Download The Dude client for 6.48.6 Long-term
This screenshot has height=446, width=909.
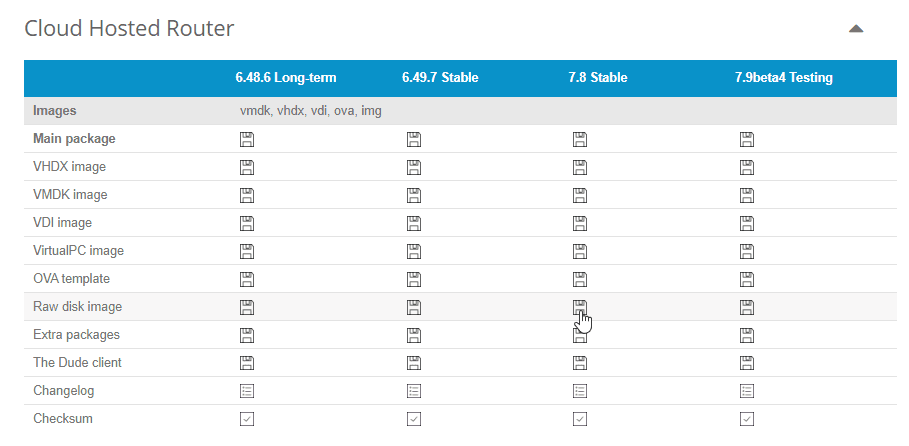247,363
